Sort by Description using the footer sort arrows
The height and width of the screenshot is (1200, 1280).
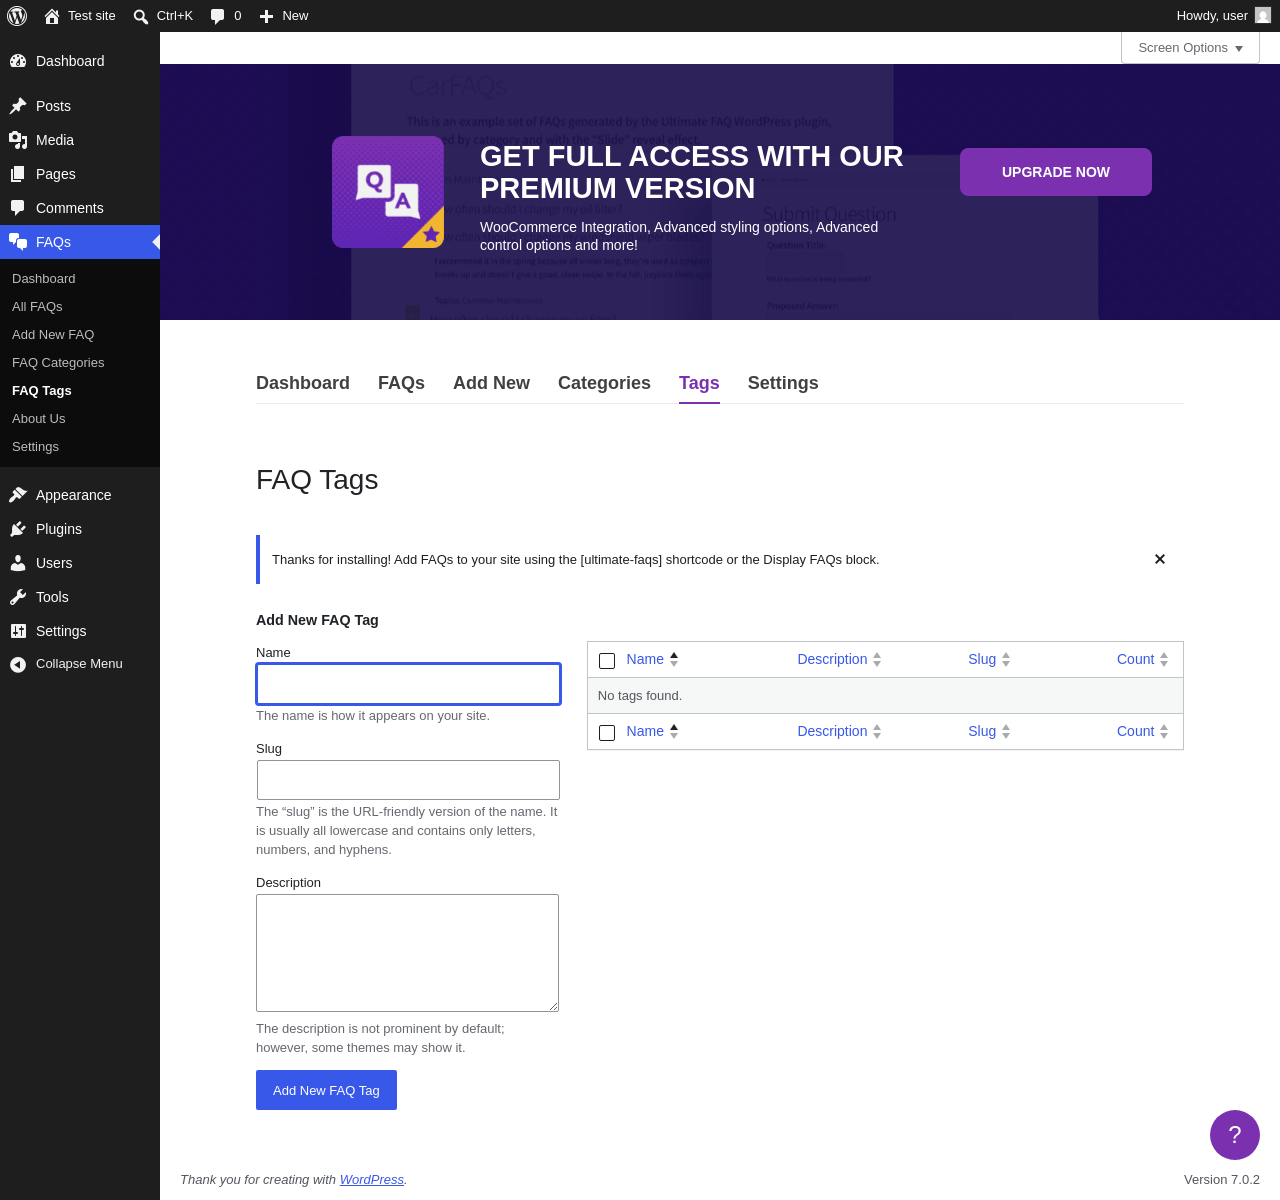(x=877, y=732)
